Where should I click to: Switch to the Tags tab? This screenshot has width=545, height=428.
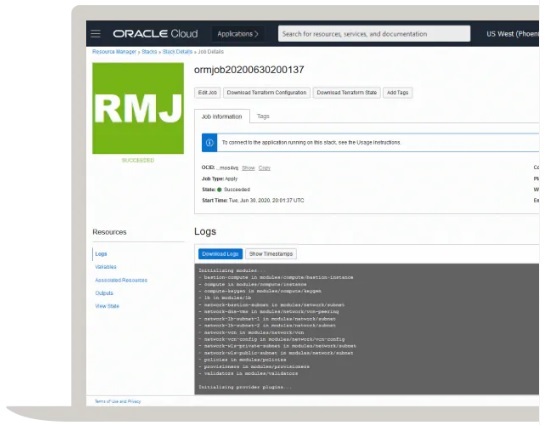263,116
